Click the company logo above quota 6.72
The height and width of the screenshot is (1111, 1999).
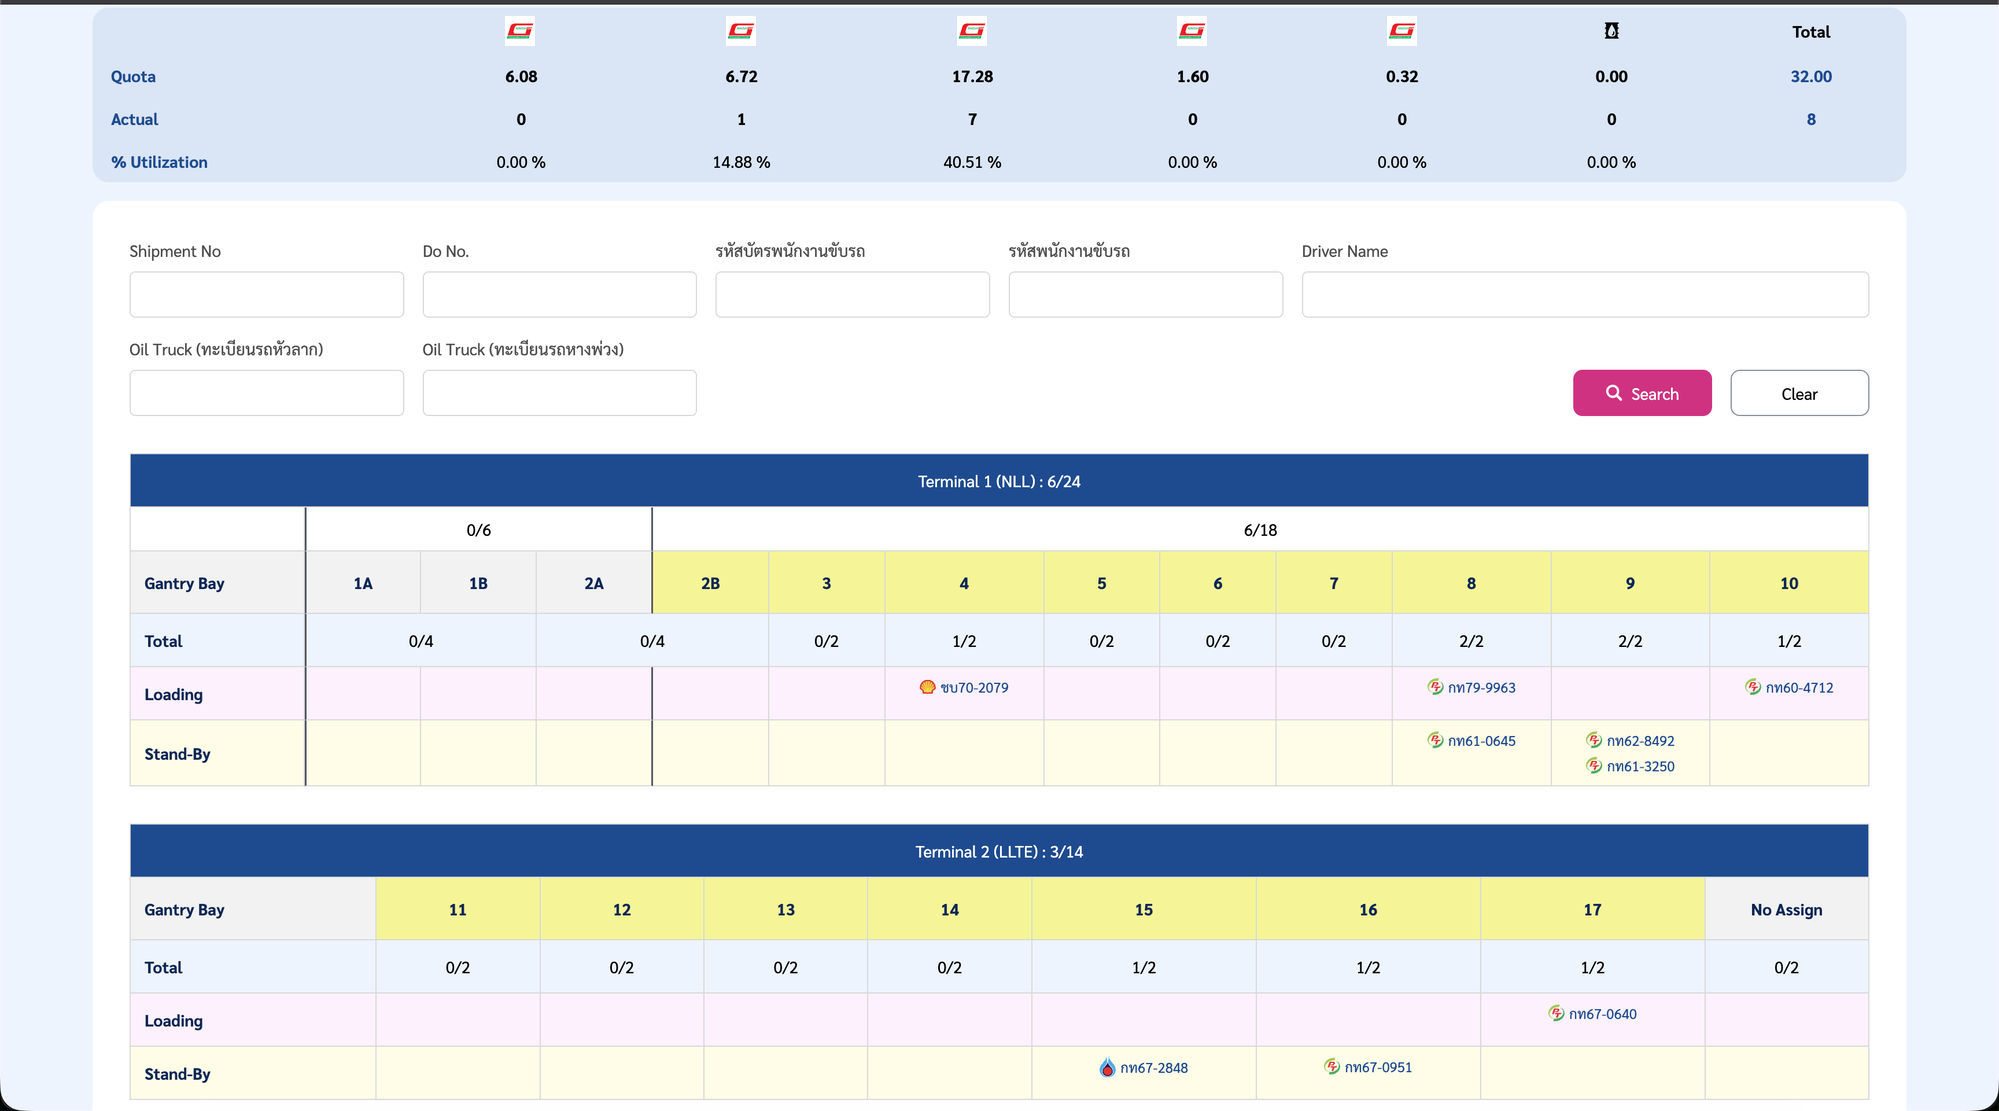(x=741, y=31)
